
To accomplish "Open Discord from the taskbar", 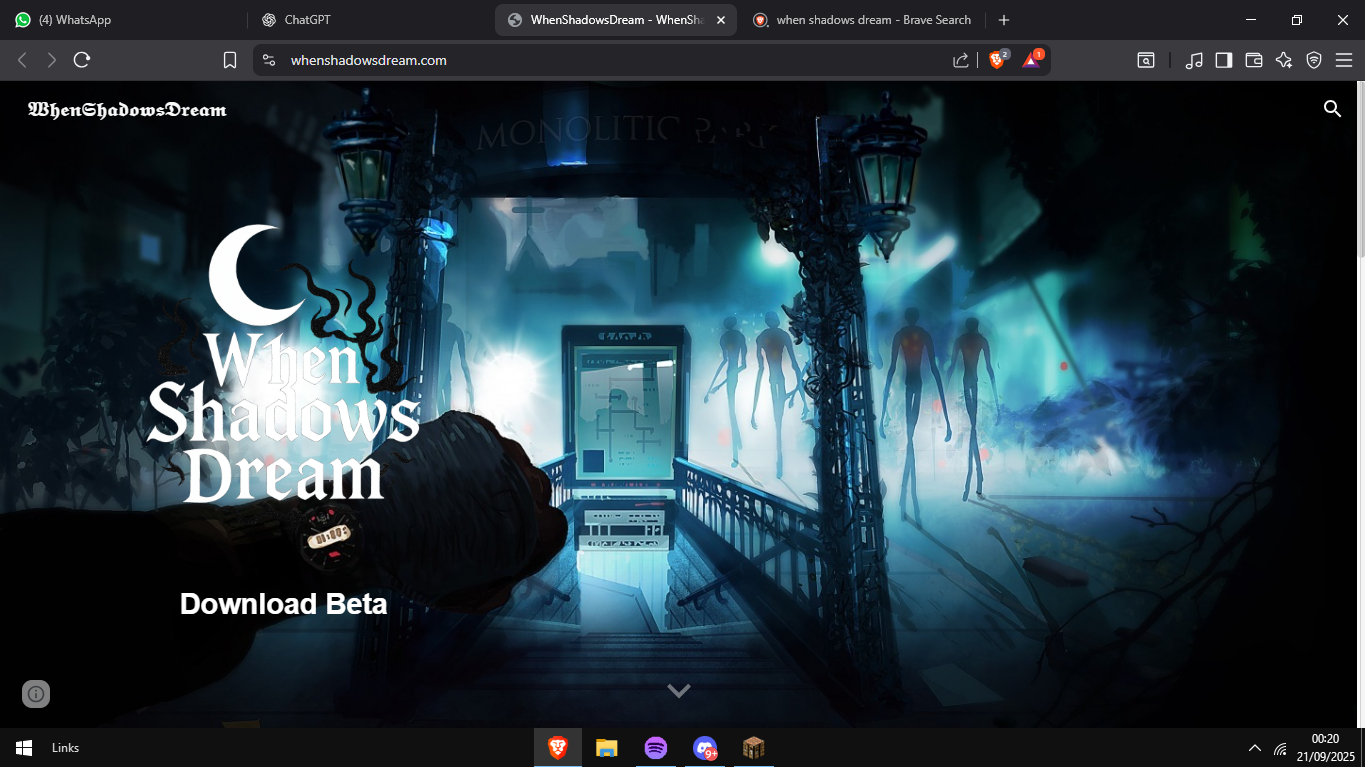I will [705, 748].
